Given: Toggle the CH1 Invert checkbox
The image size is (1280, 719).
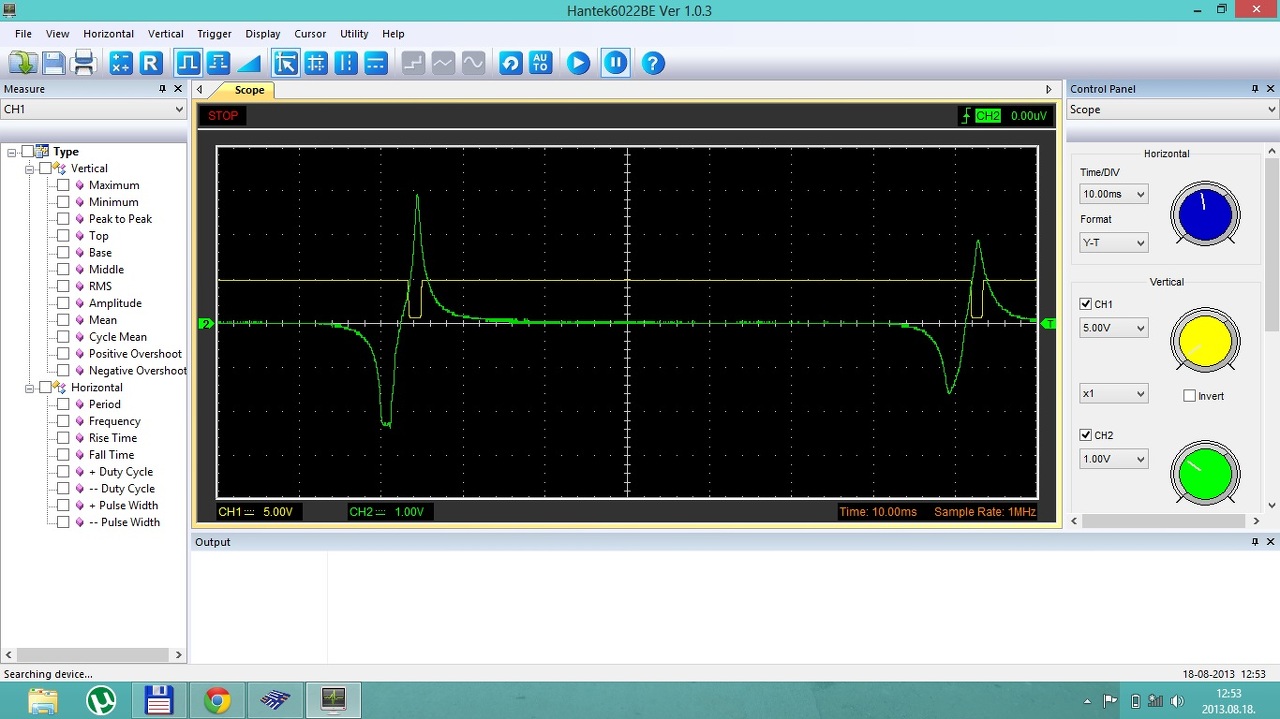Looking at the screenshot, I should (1189, 396).
